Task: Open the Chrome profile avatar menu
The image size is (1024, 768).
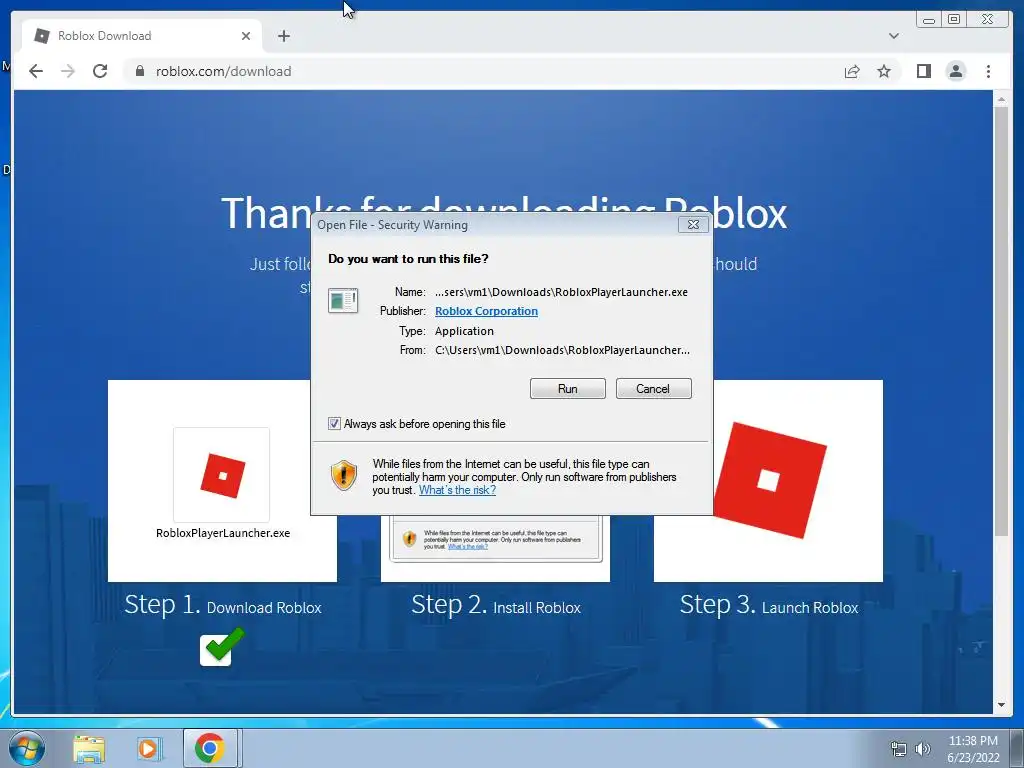Action: click(955, 71)
